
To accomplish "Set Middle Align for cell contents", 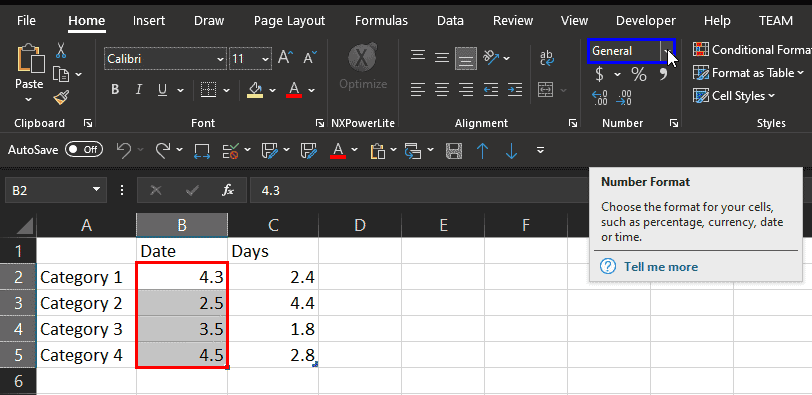I will tap(442, 57).
